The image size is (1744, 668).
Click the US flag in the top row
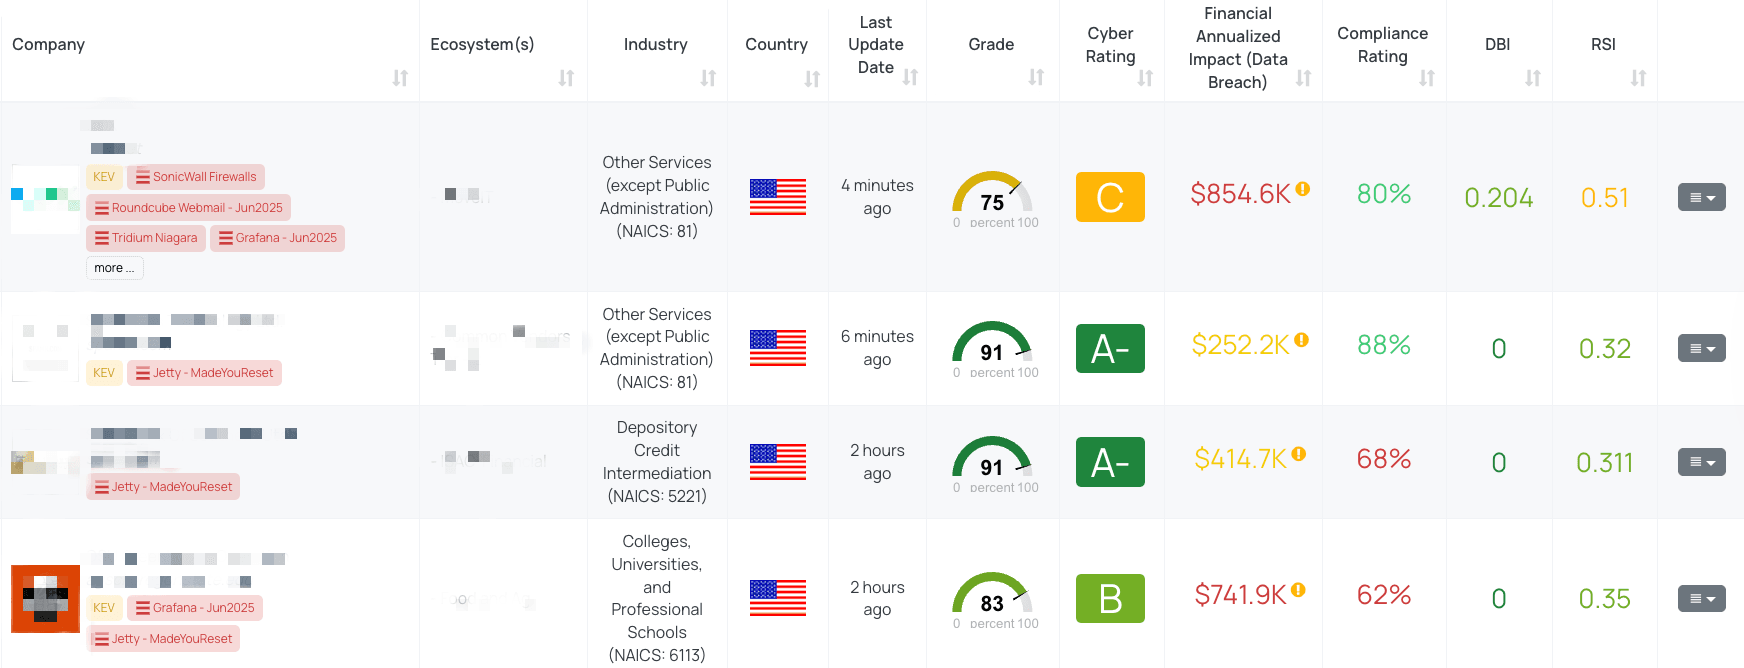pos(778,198)
